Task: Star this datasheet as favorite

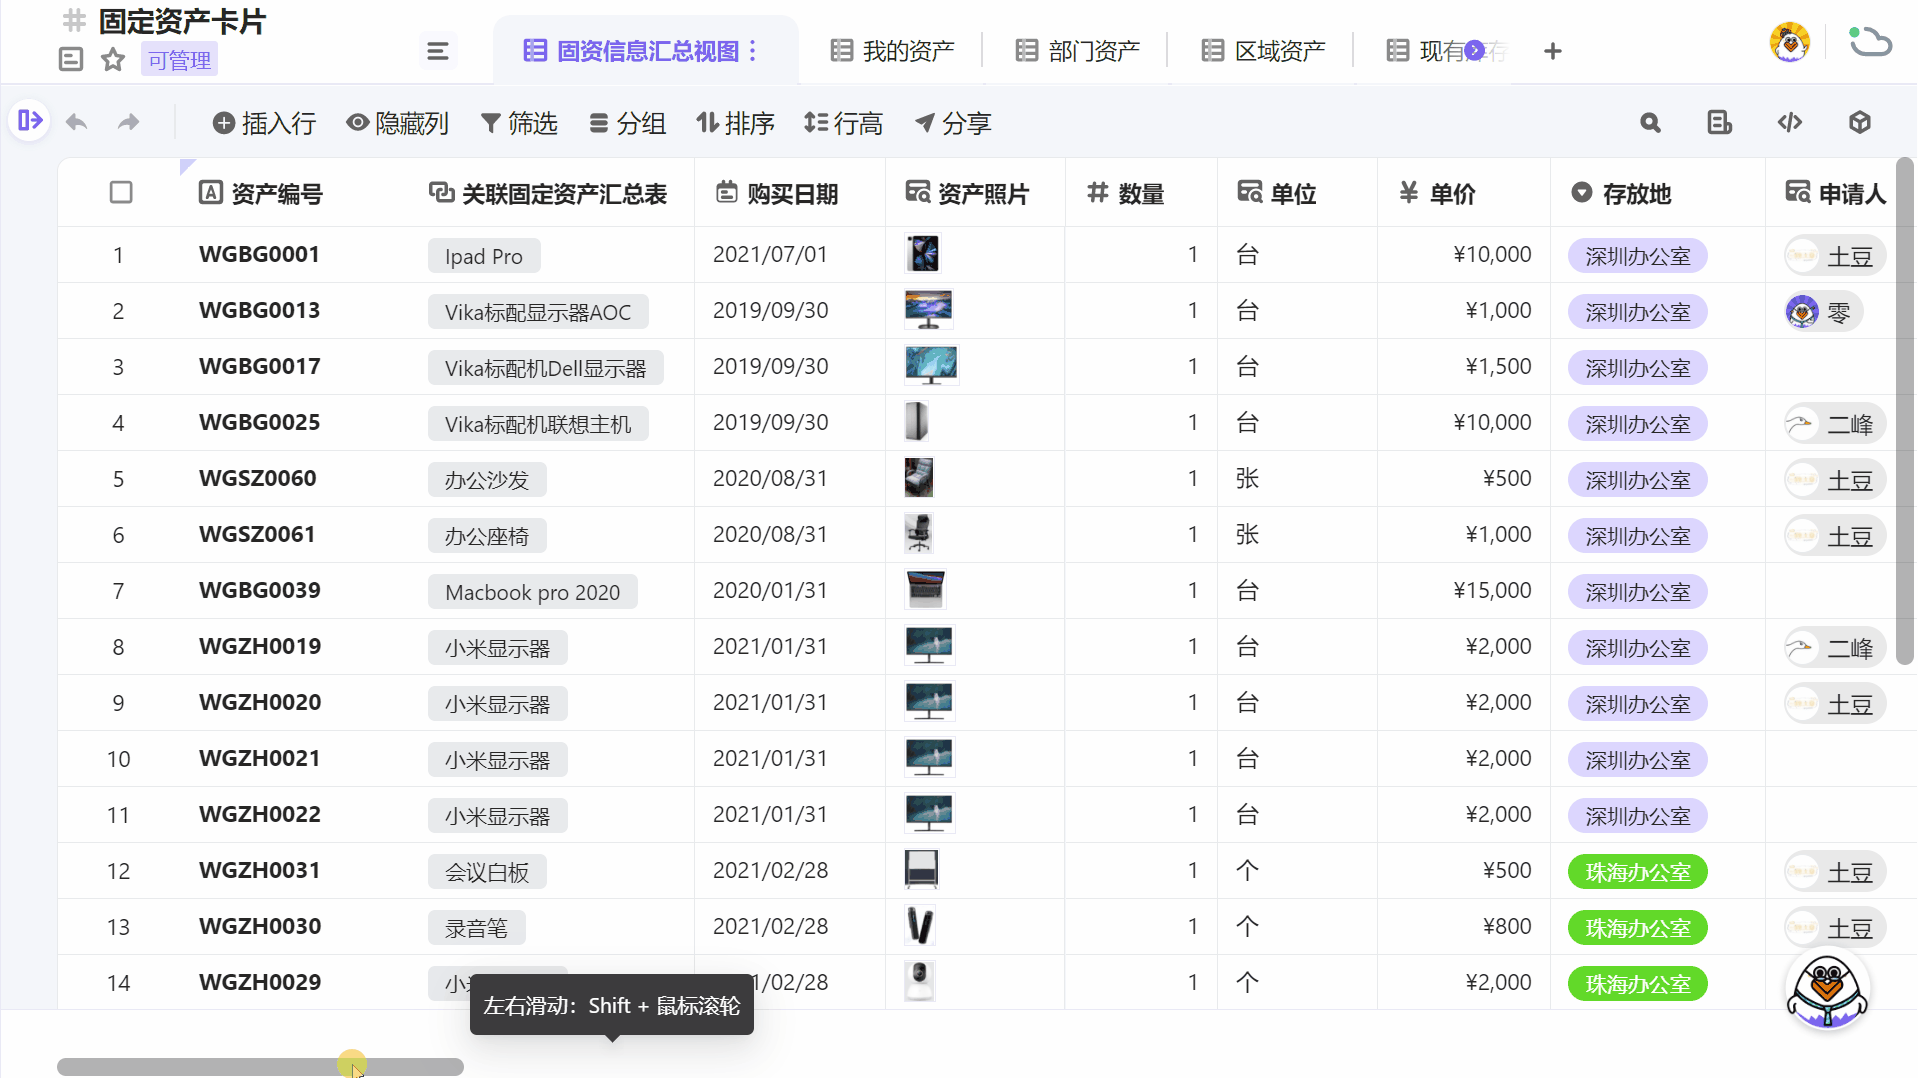Action: (111, 59)
